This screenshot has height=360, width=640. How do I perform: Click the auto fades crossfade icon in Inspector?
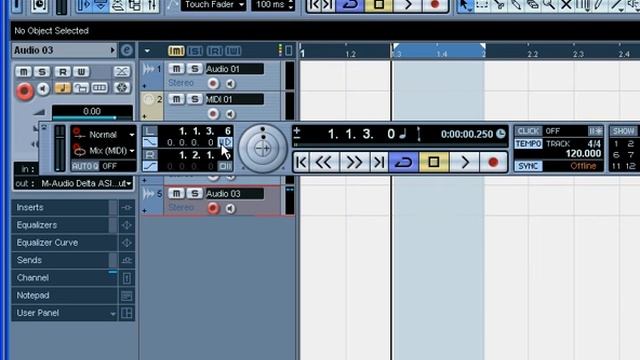coord(121,72)
